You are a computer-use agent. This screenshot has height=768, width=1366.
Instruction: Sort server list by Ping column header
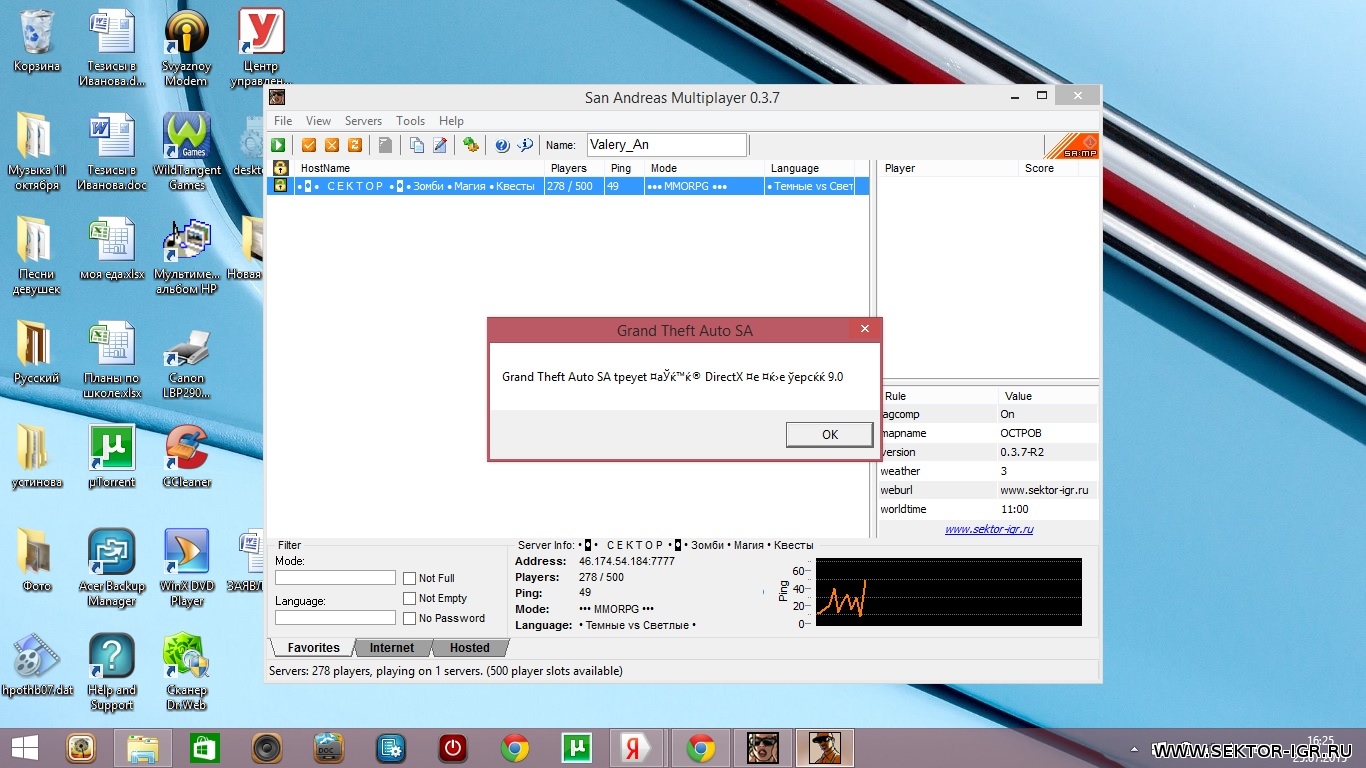(x=624, y=168)
